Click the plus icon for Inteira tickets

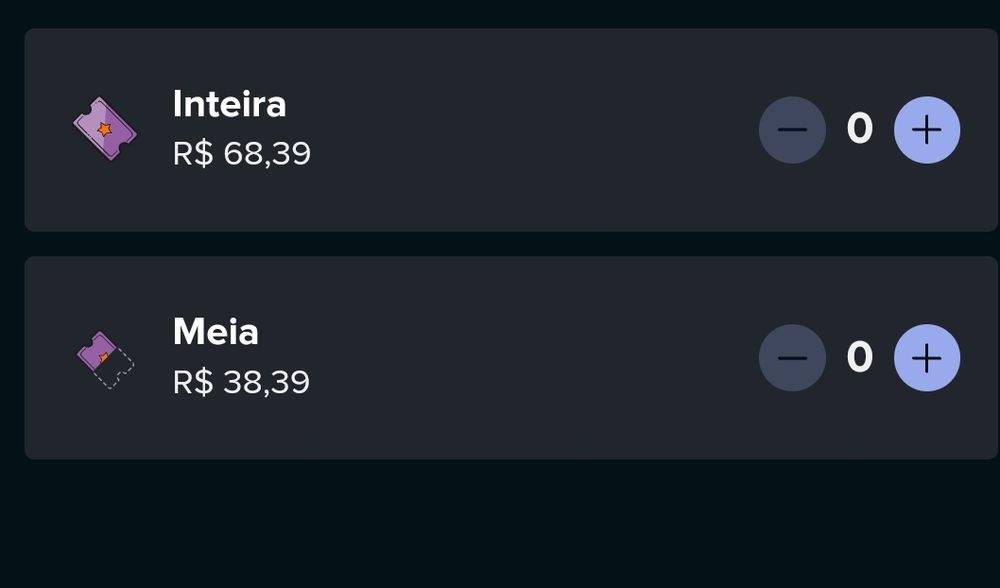(926, 130)
